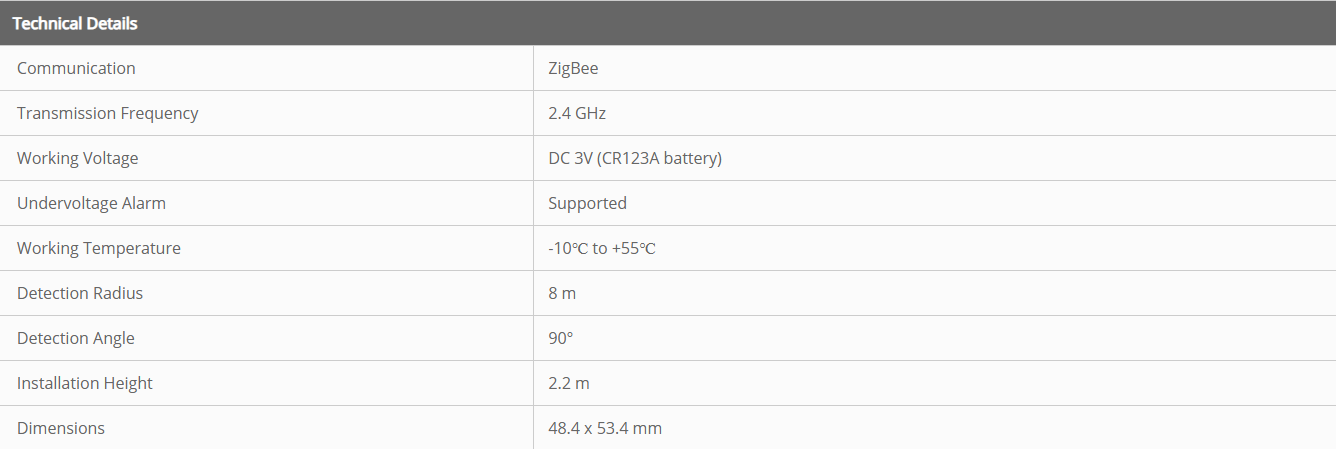Select the Detection Radius label

pos(80,293)
